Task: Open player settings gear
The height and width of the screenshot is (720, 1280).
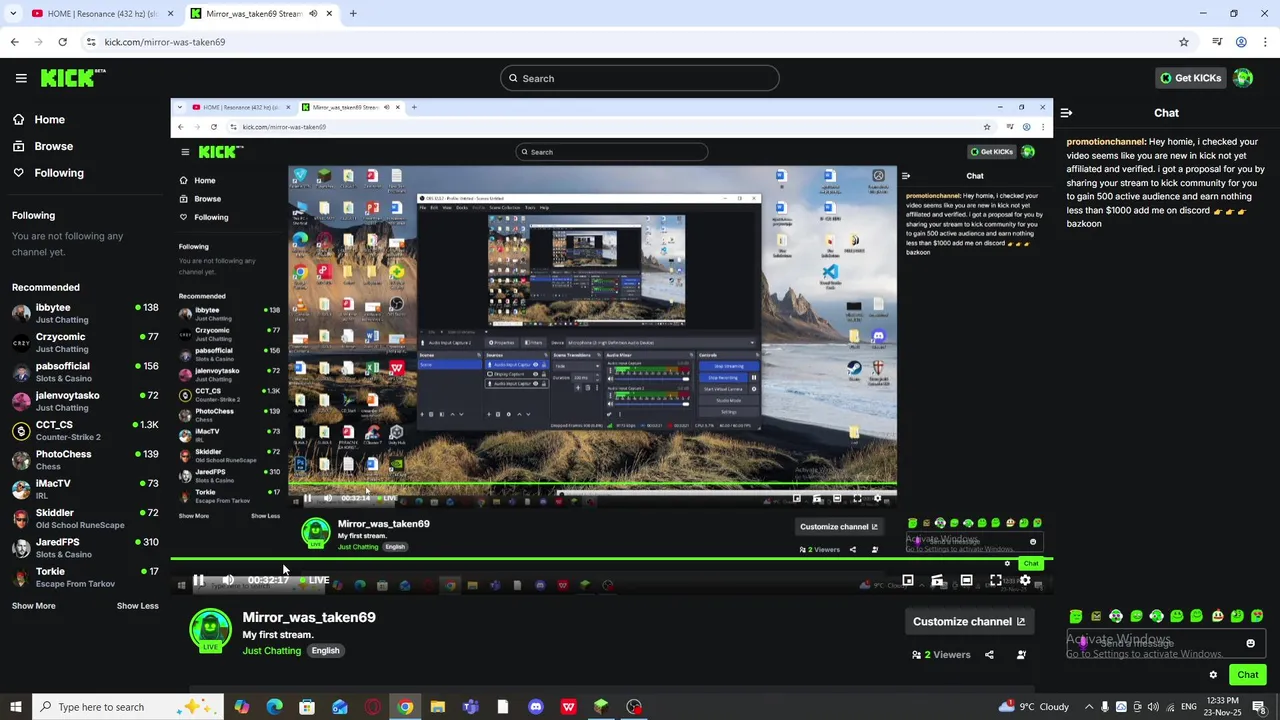Action: pyautogui.click(x=1025, y=580)
